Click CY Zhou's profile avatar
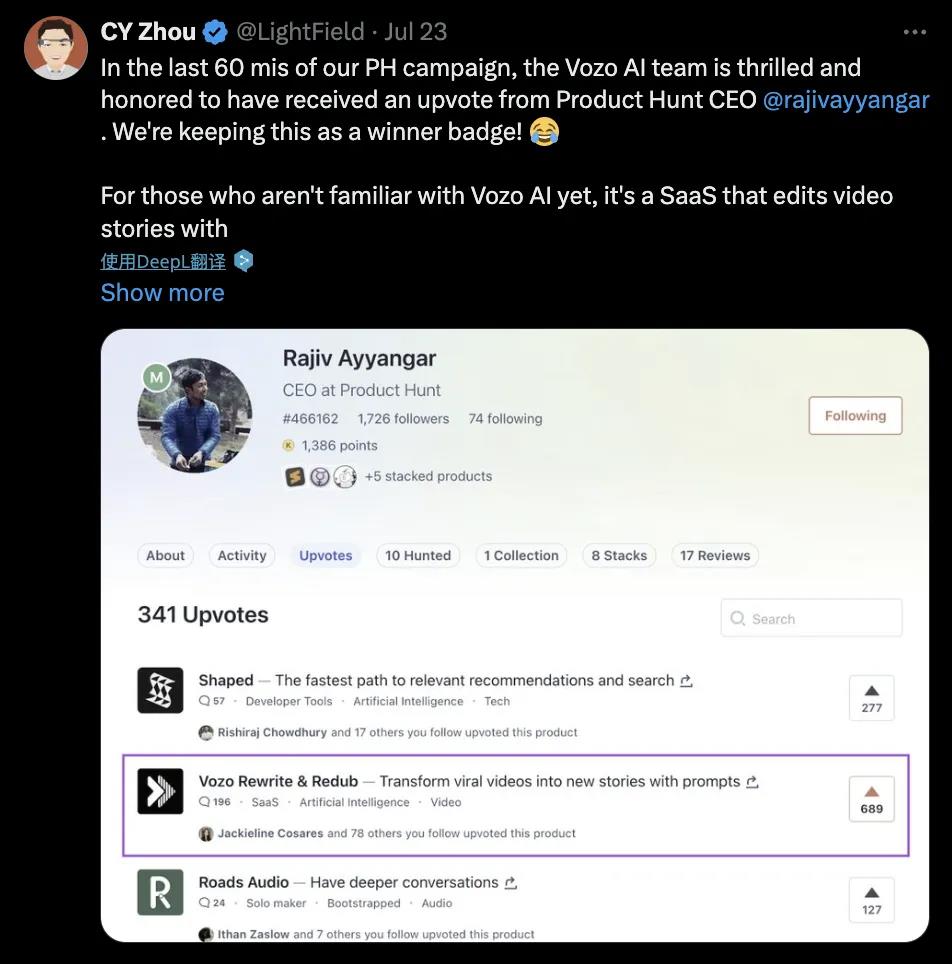Image resolution: width=952 pixels, height=964 pixels. pos(56,47)
